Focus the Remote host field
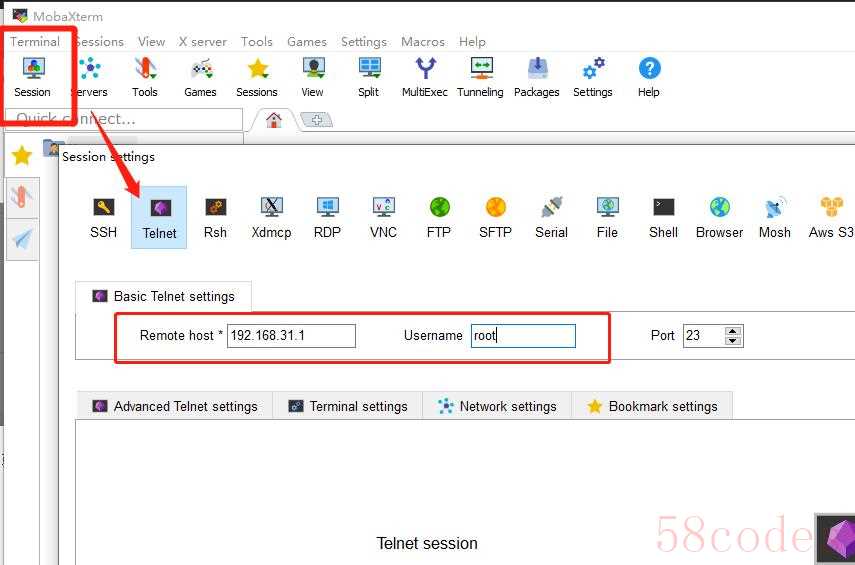The height and width of the screenshot is (565, 855). [291, 335]
